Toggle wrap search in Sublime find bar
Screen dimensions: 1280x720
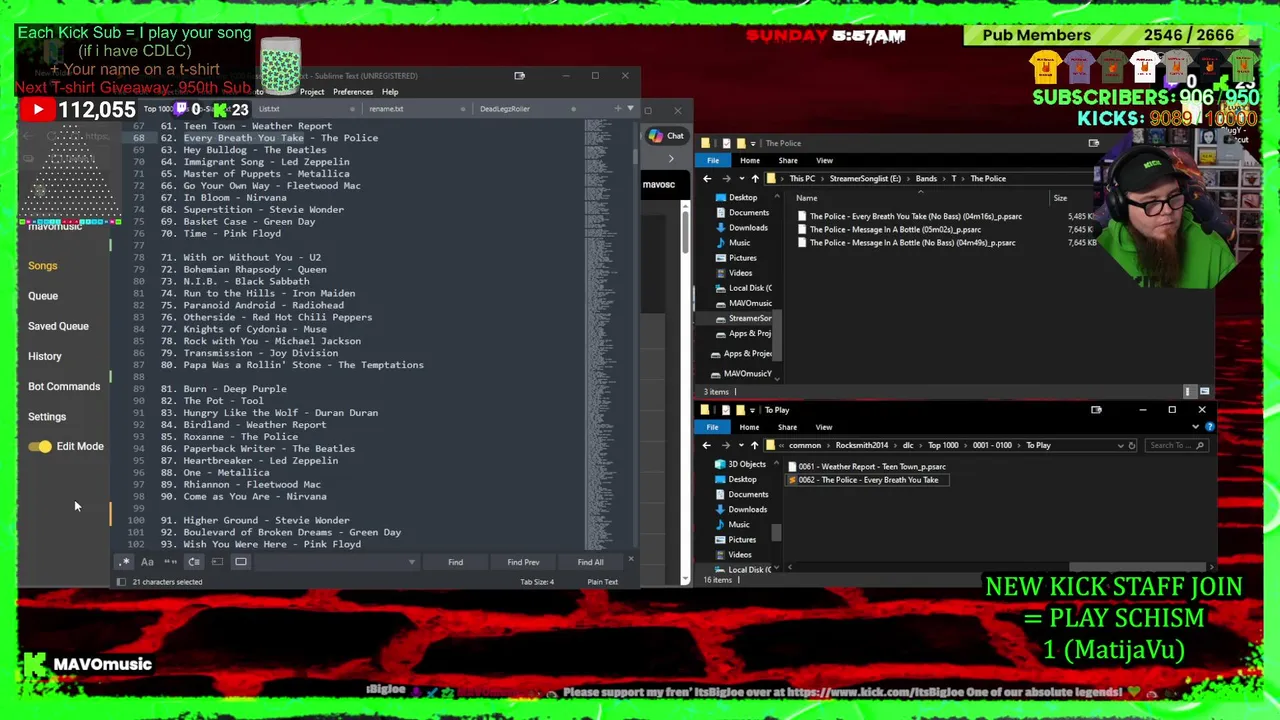coord(194,562)
